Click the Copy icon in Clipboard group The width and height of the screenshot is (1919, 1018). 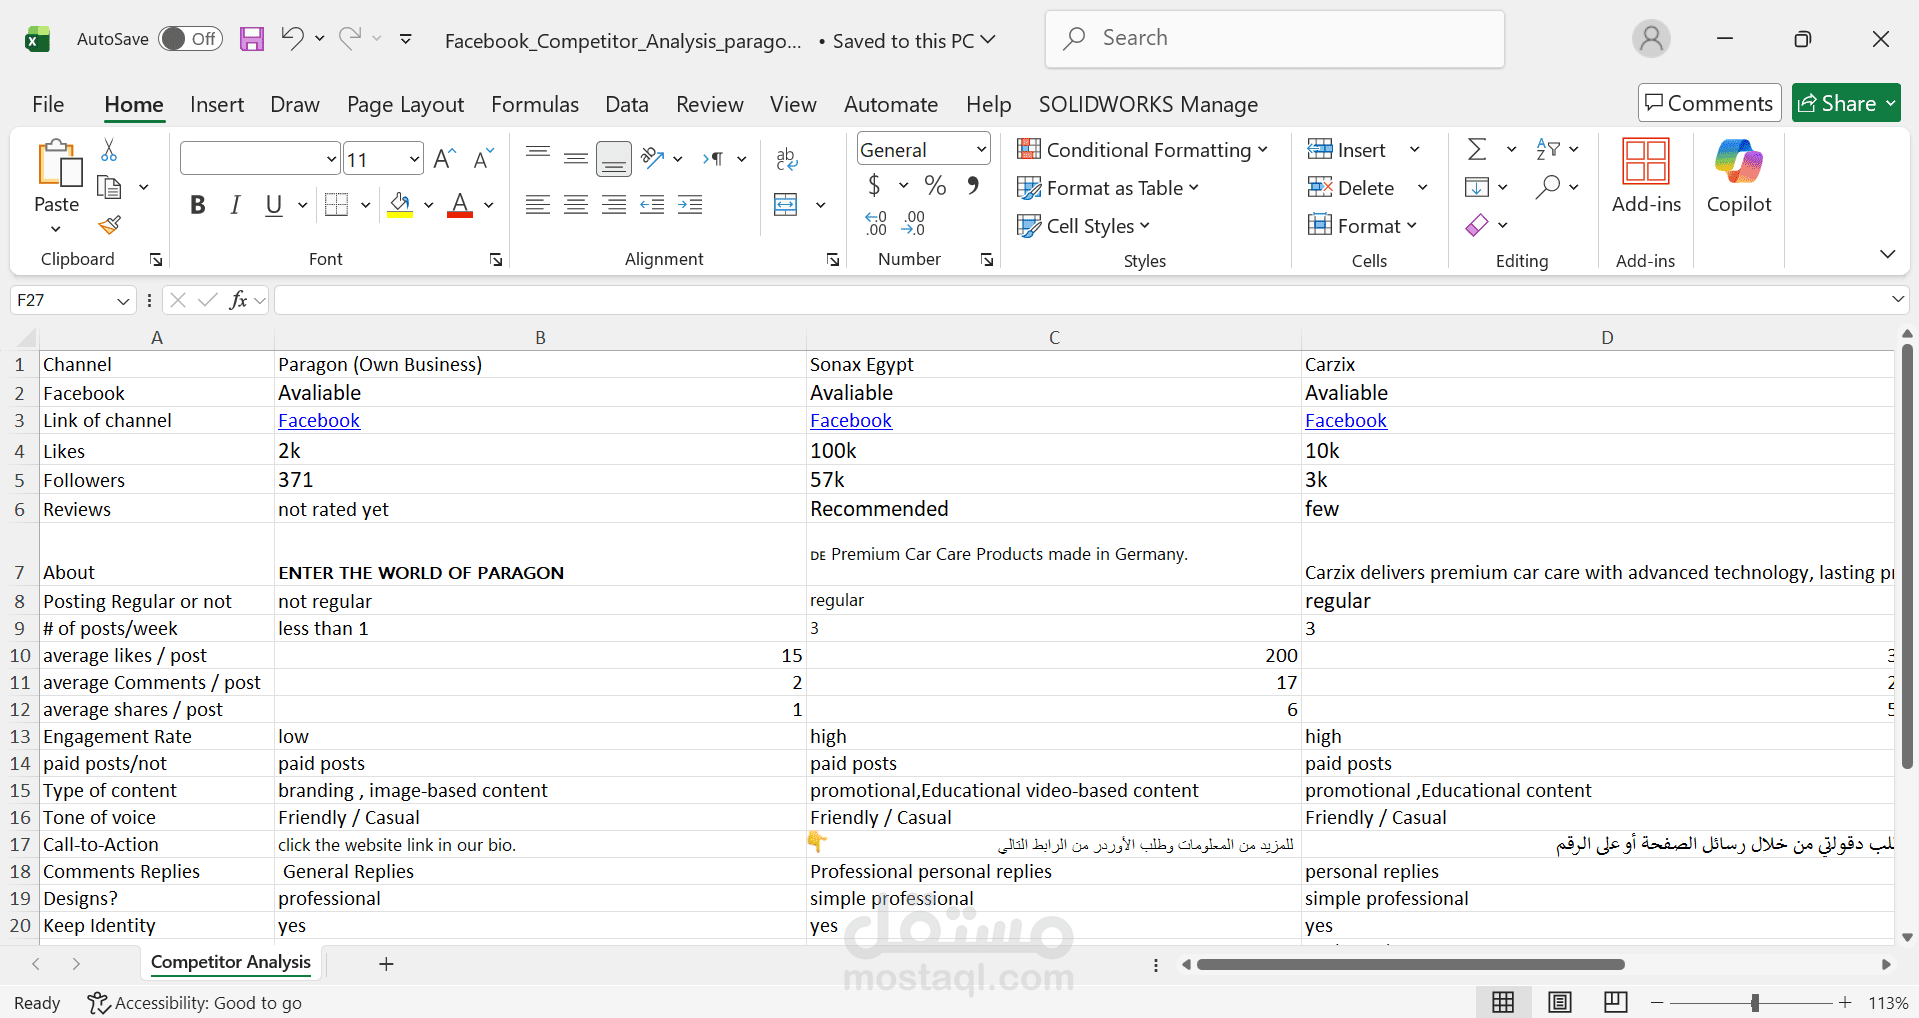[109, 187]
